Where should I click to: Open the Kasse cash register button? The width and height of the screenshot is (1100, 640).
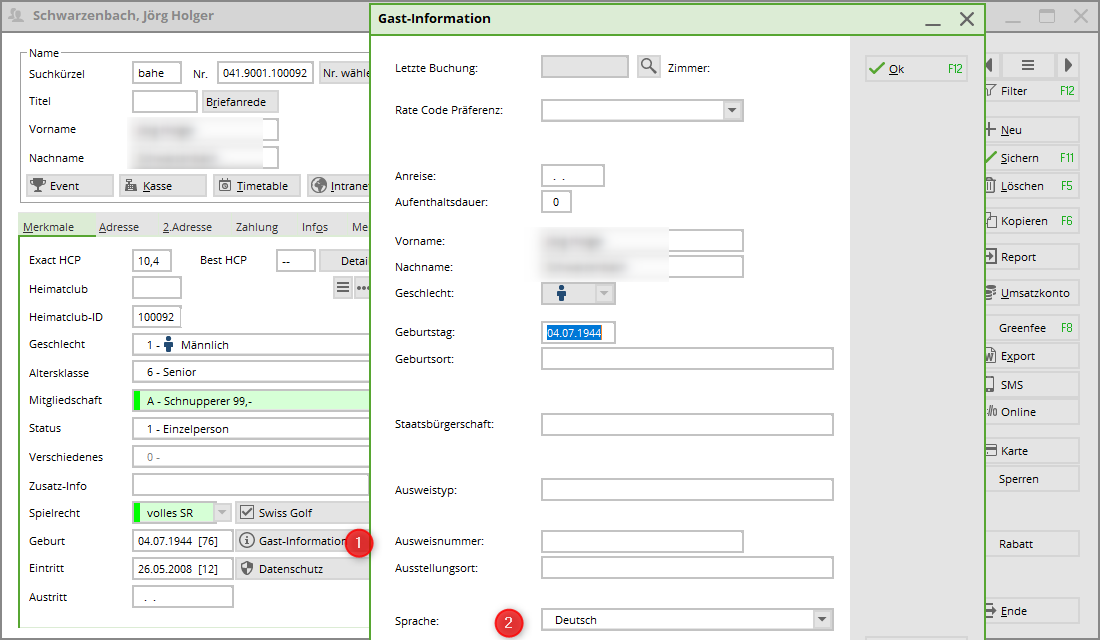click(162, 186)
